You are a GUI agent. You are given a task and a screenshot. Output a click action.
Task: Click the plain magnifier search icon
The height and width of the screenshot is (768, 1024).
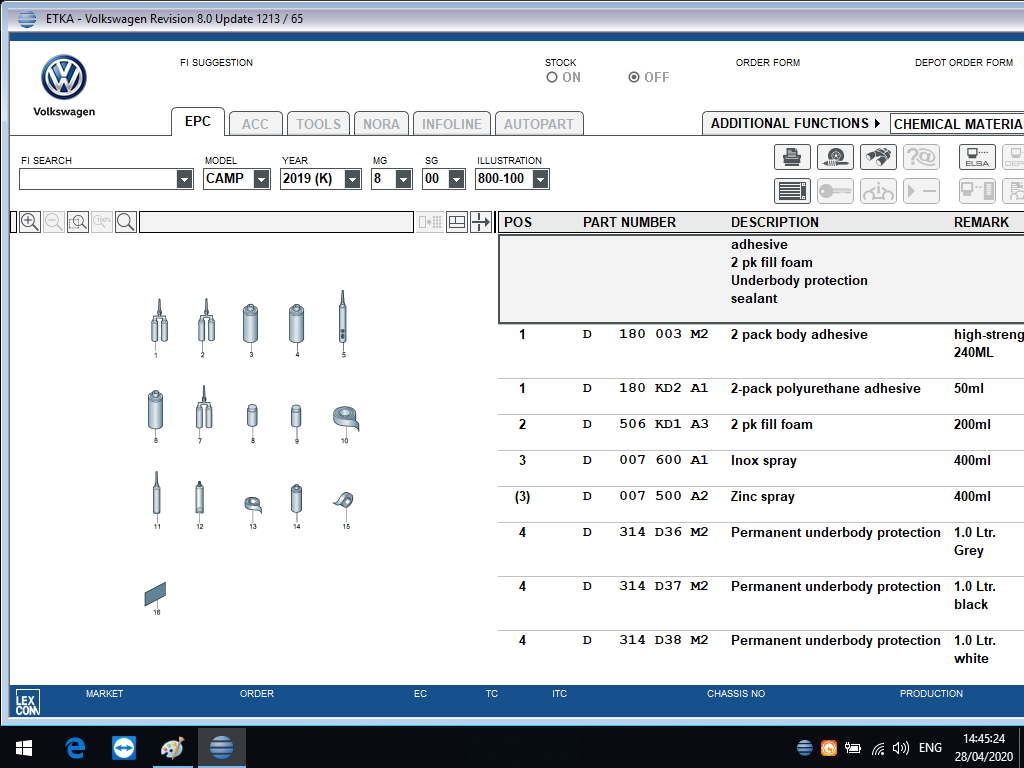click(126, 222)
